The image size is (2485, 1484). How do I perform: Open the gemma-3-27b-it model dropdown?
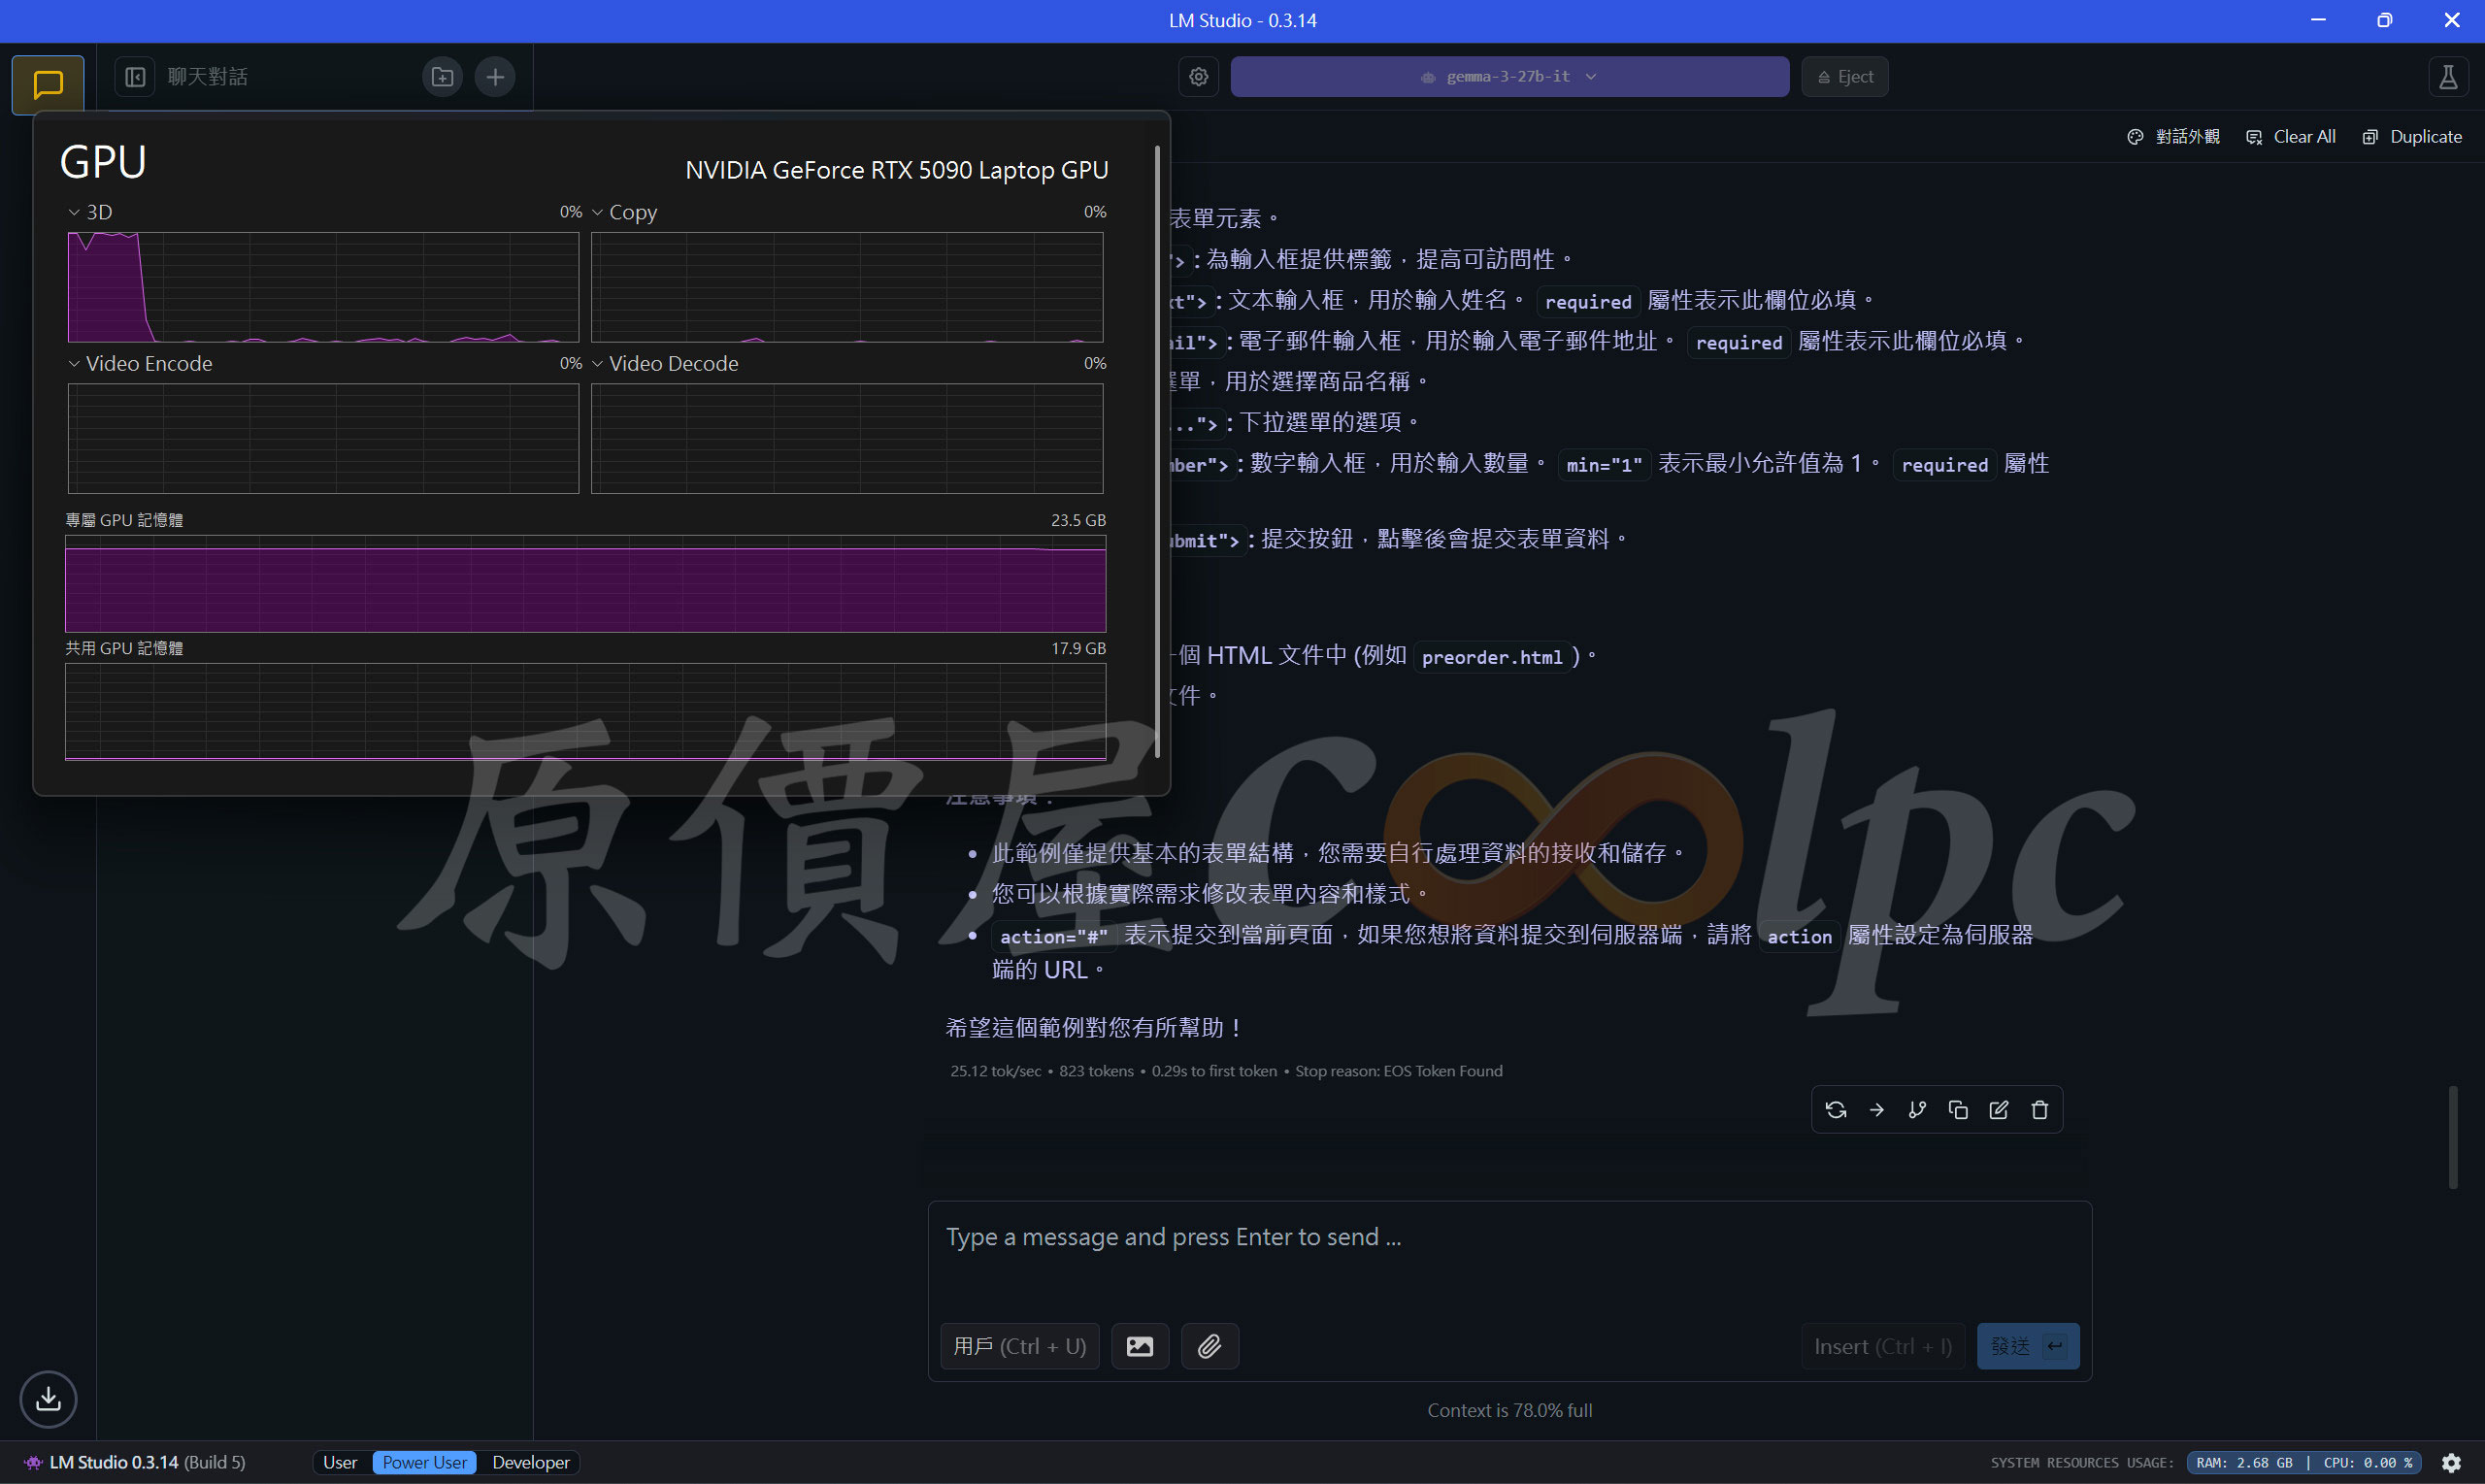click(1509, 77)
